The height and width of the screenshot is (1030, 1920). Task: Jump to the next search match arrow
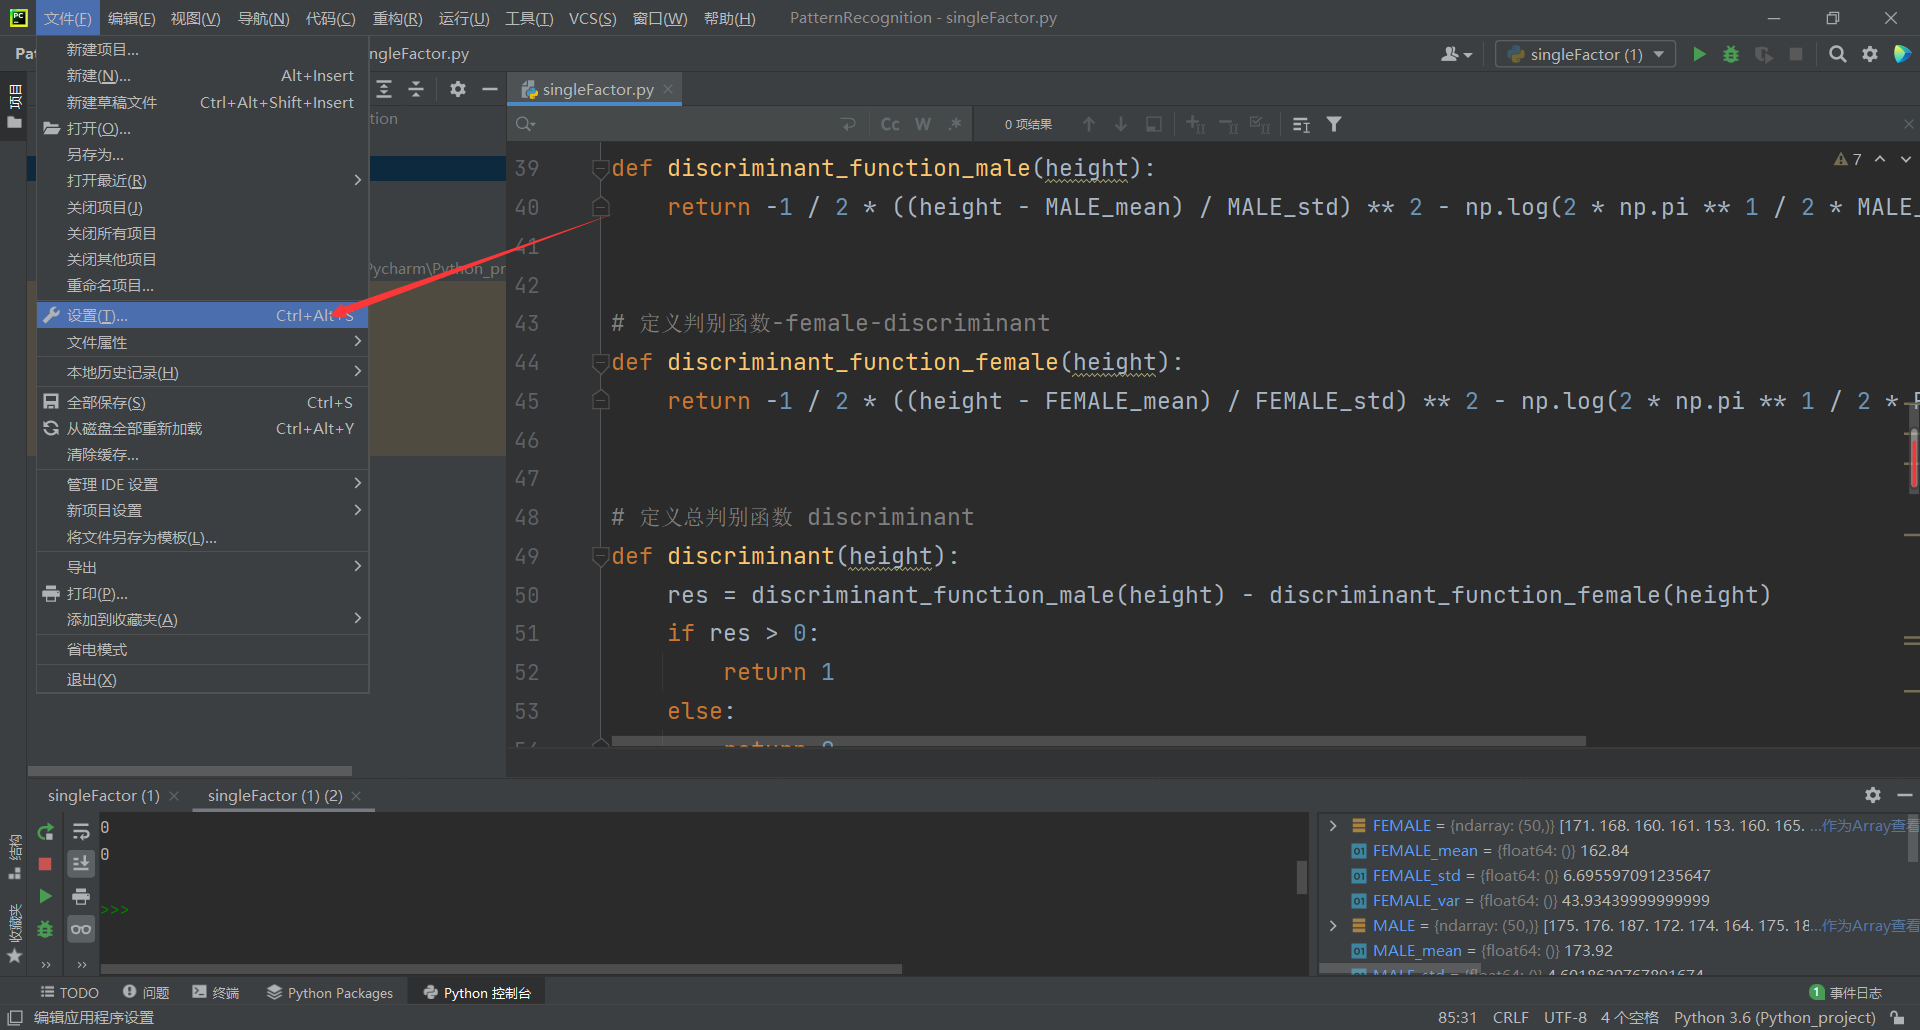[1120, 124]
